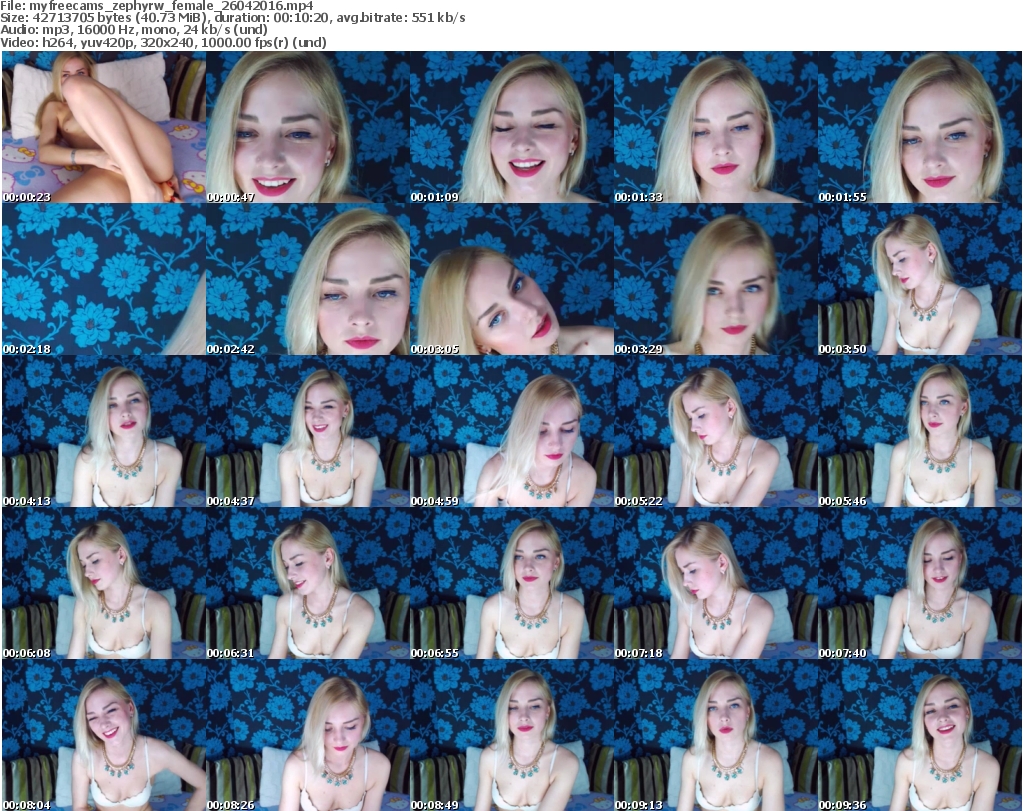This screenshot has width=1024, height=811.
Task: Select the thumbnail stamped 00:07:18
Action: pyautogui.click(x=715, y=583)
